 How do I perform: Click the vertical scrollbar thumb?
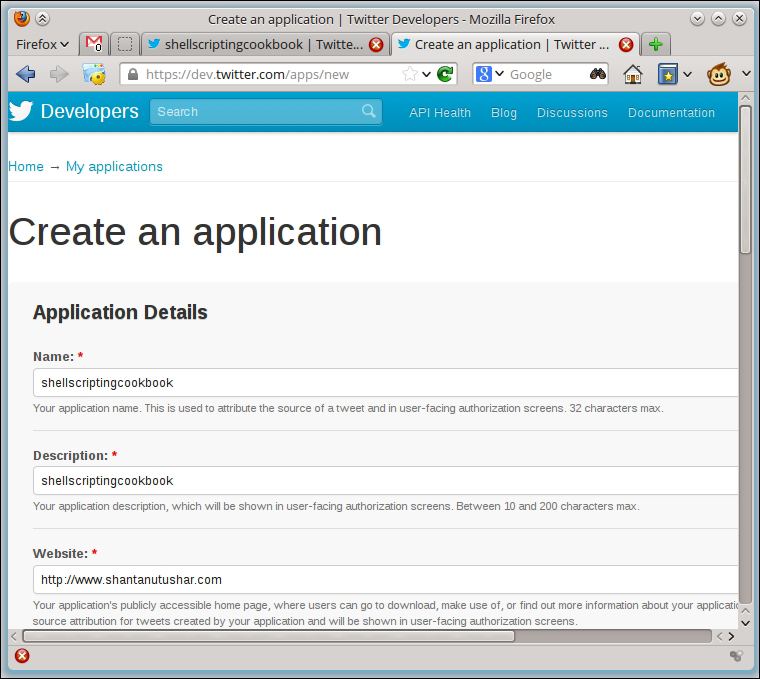tap(745, 179)
